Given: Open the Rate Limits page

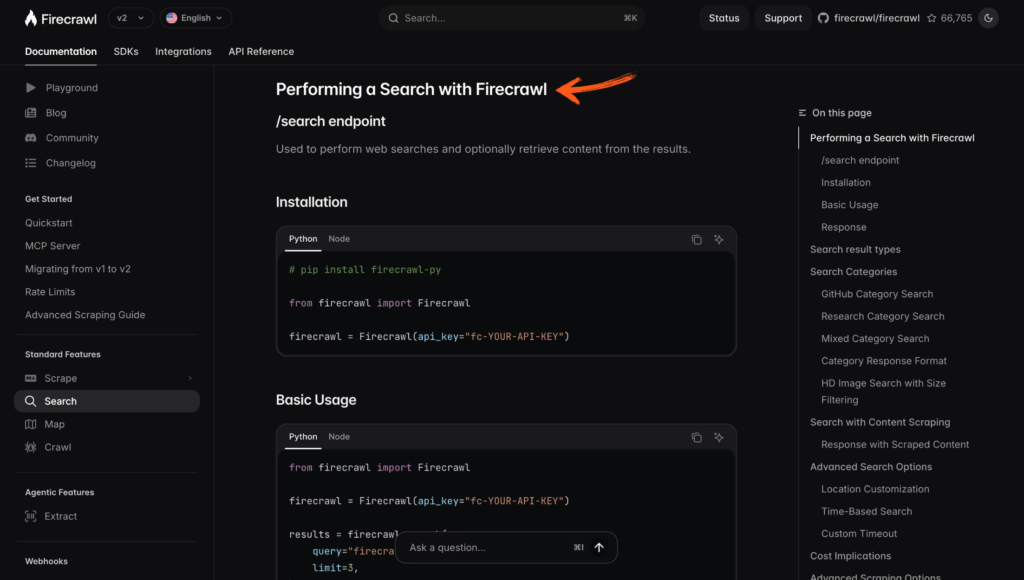Looking at the screenshot, I should 52,291.
